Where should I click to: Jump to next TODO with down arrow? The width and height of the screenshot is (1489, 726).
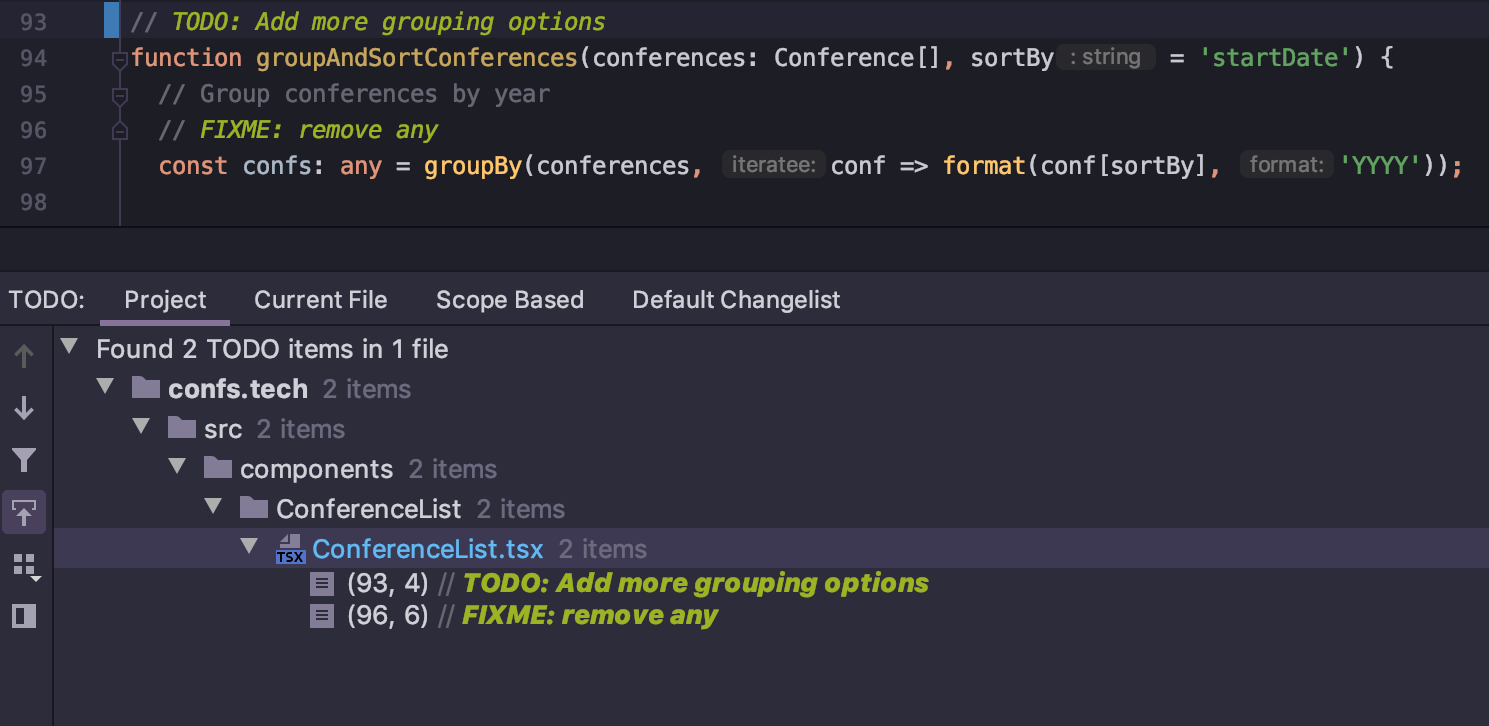[24, 408]
